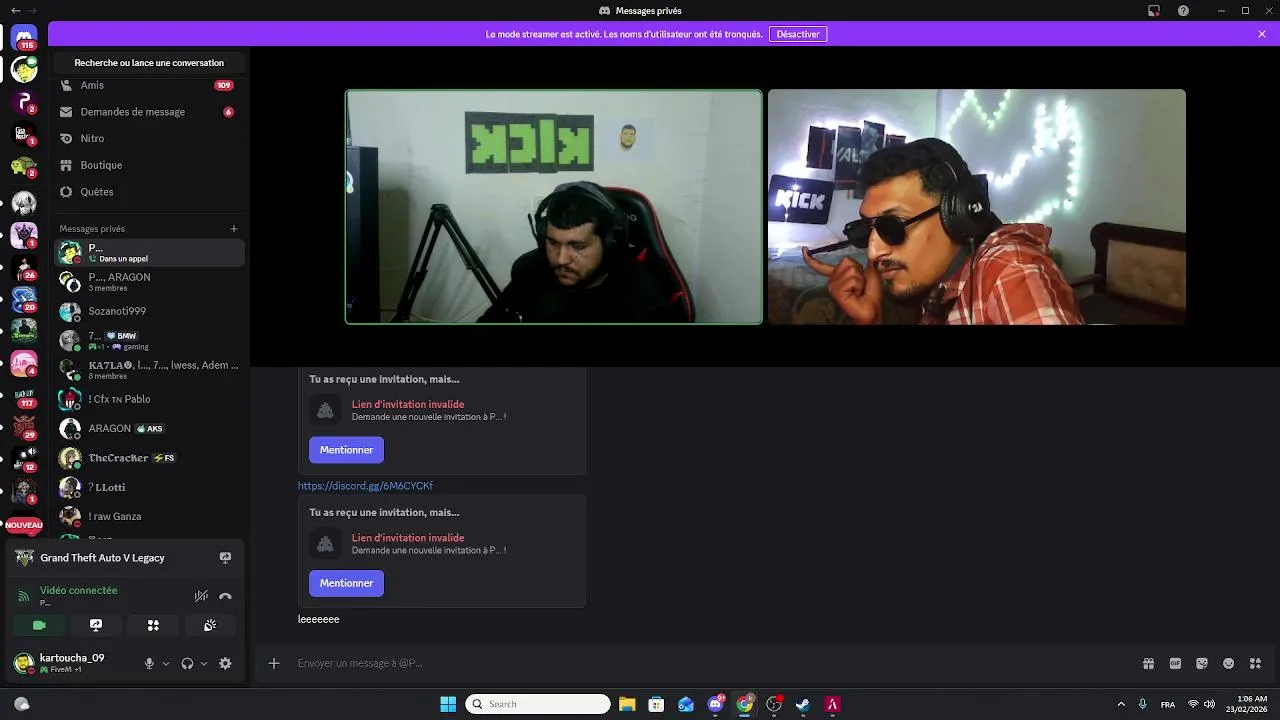The image size is (1280, 720).
Task: Open the BMW gaming user conversation
Action: (x=148, y=341)
